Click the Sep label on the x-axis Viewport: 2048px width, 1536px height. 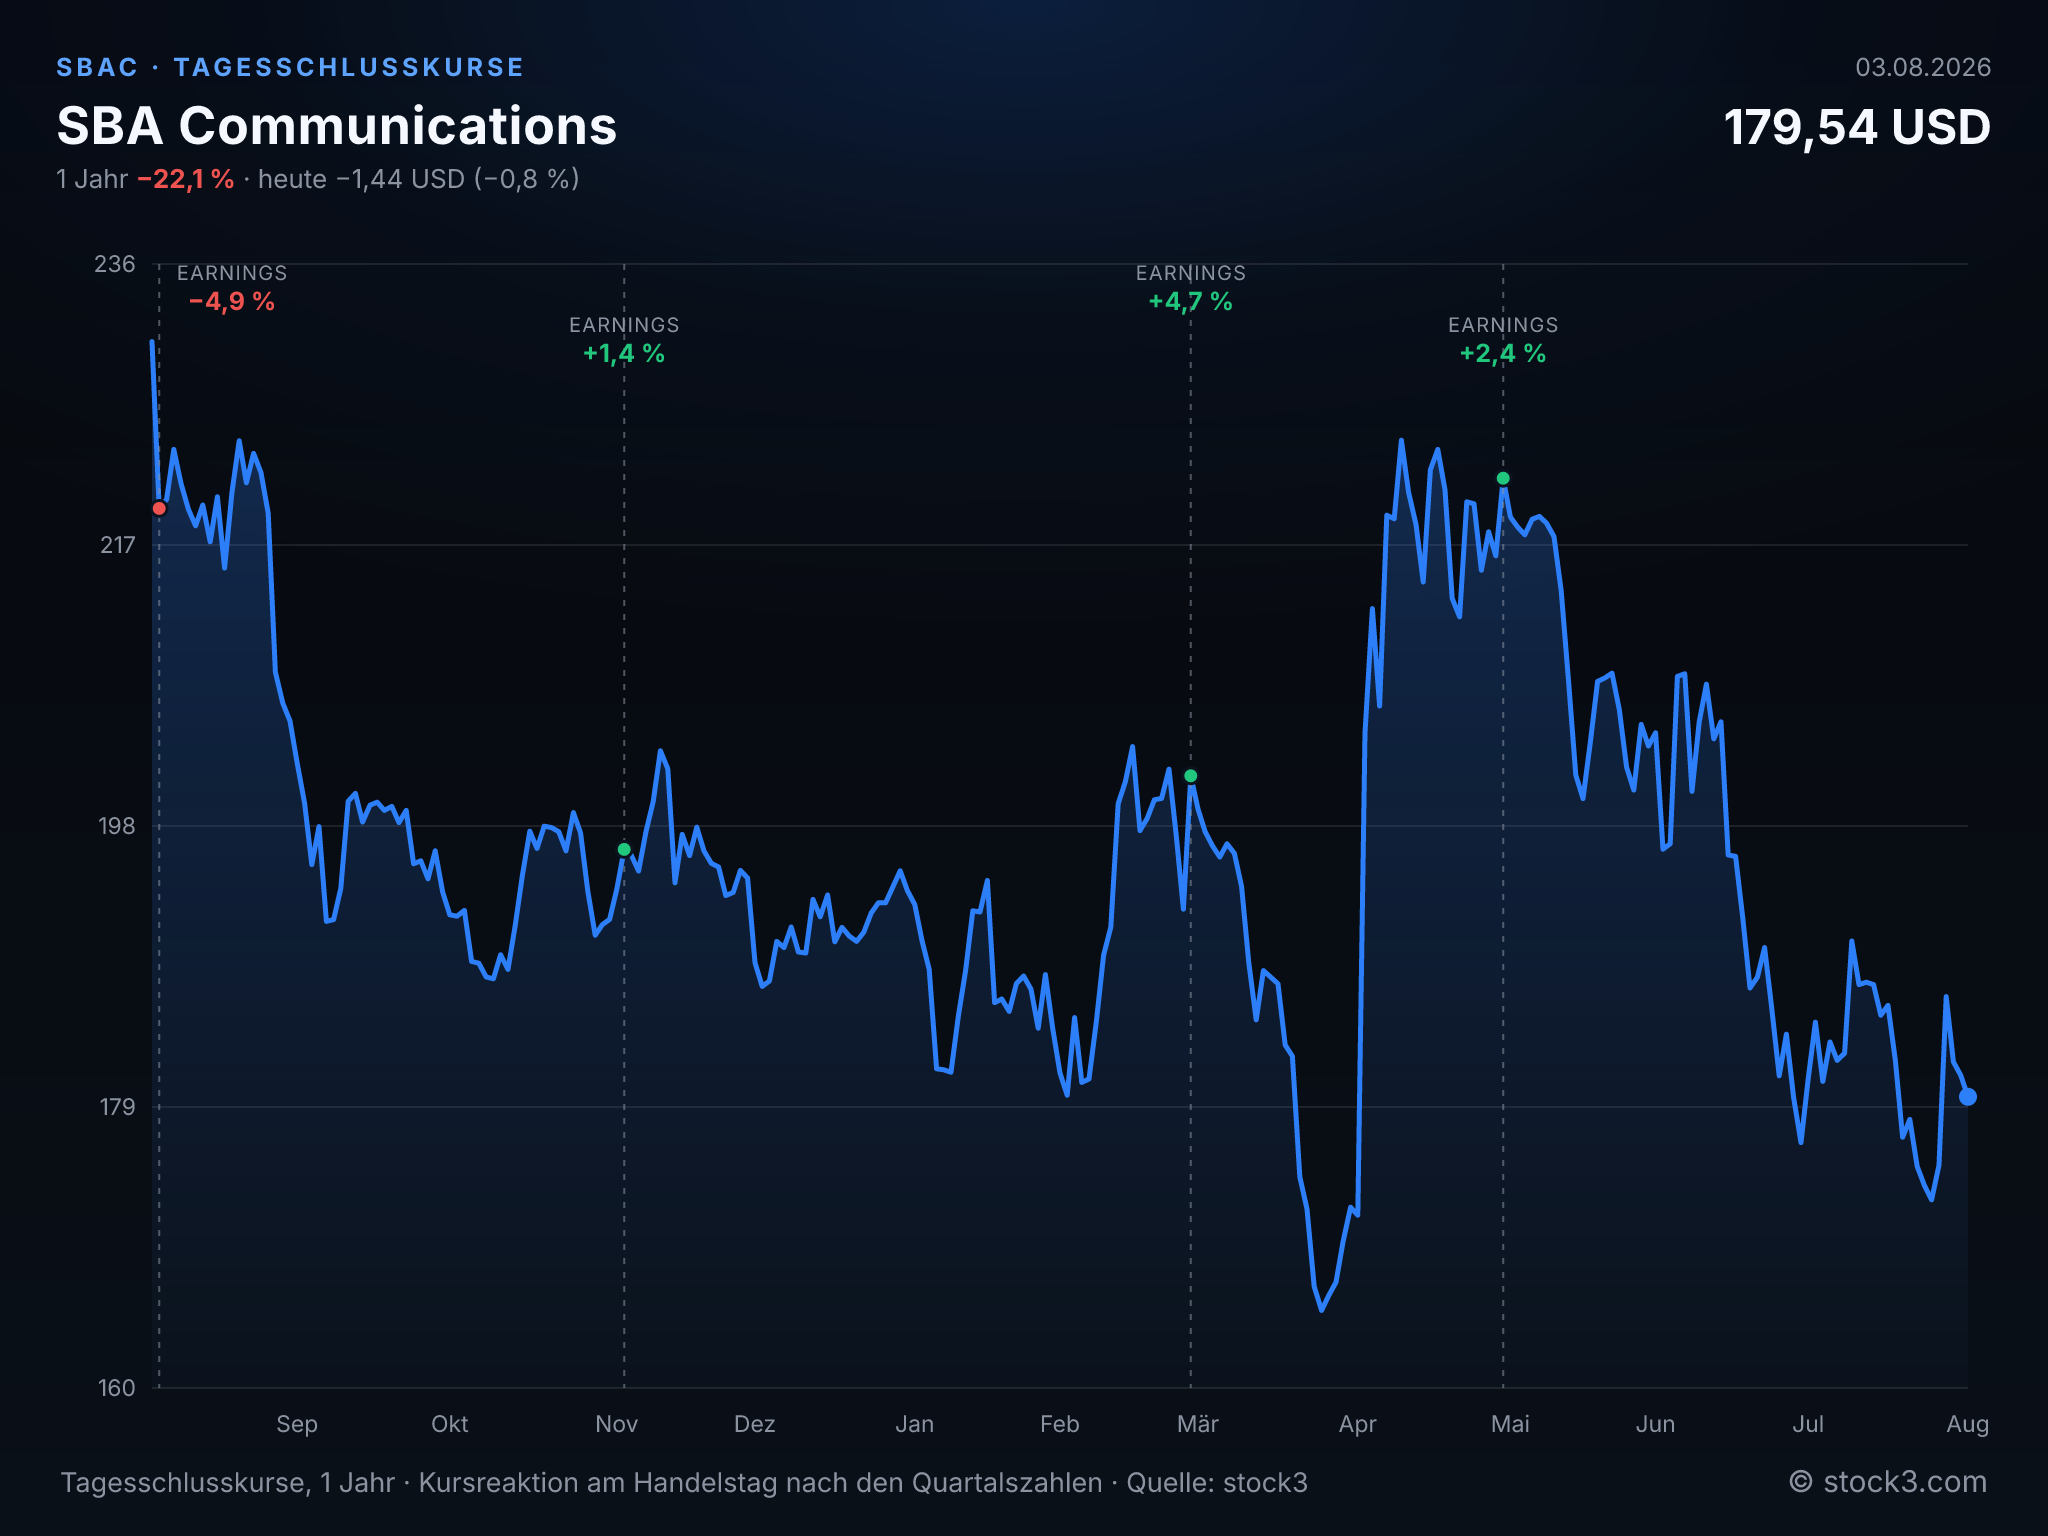[297, 1424]
